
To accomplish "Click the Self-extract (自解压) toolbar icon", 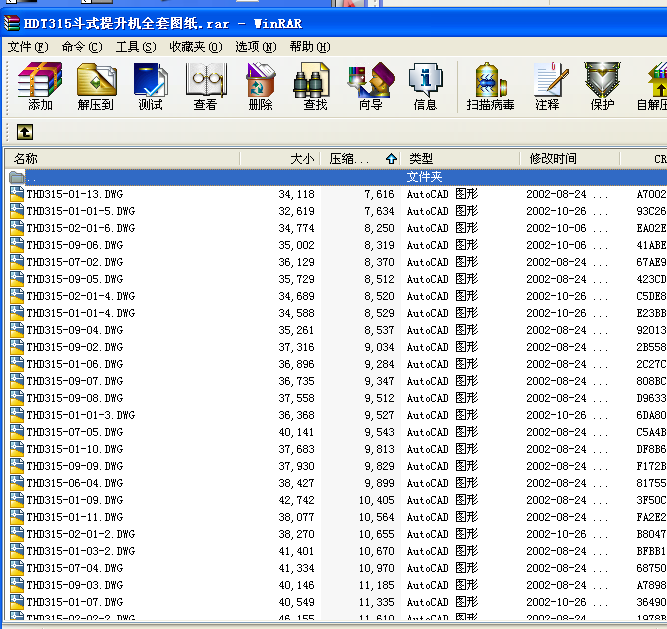I will (x=653, y=86).
